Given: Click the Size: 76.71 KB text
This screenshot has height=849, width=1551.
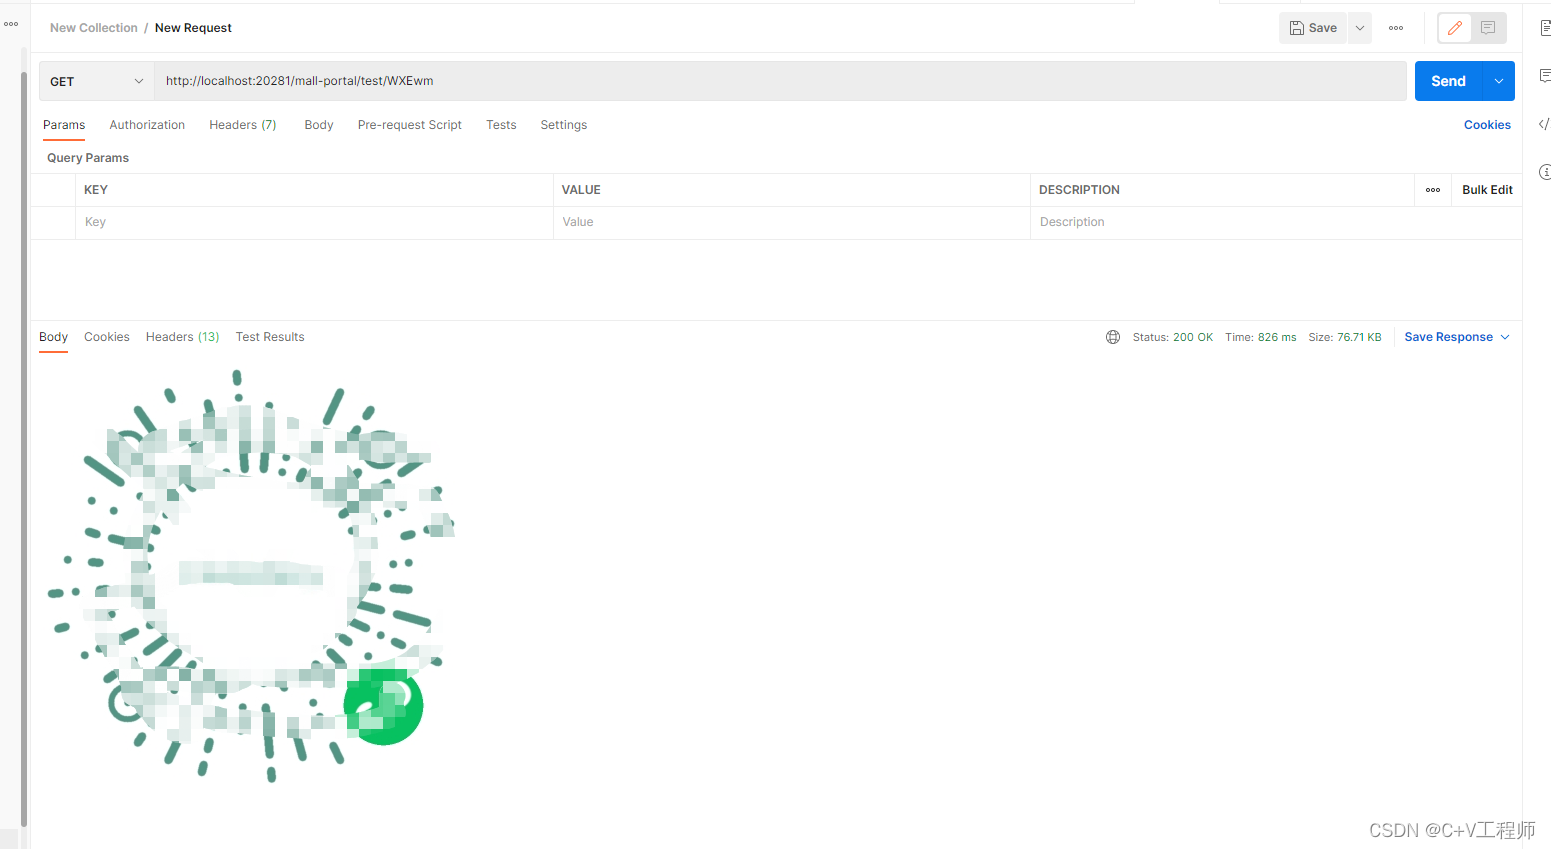Looking at the screenshot, I should [1345, 337].
